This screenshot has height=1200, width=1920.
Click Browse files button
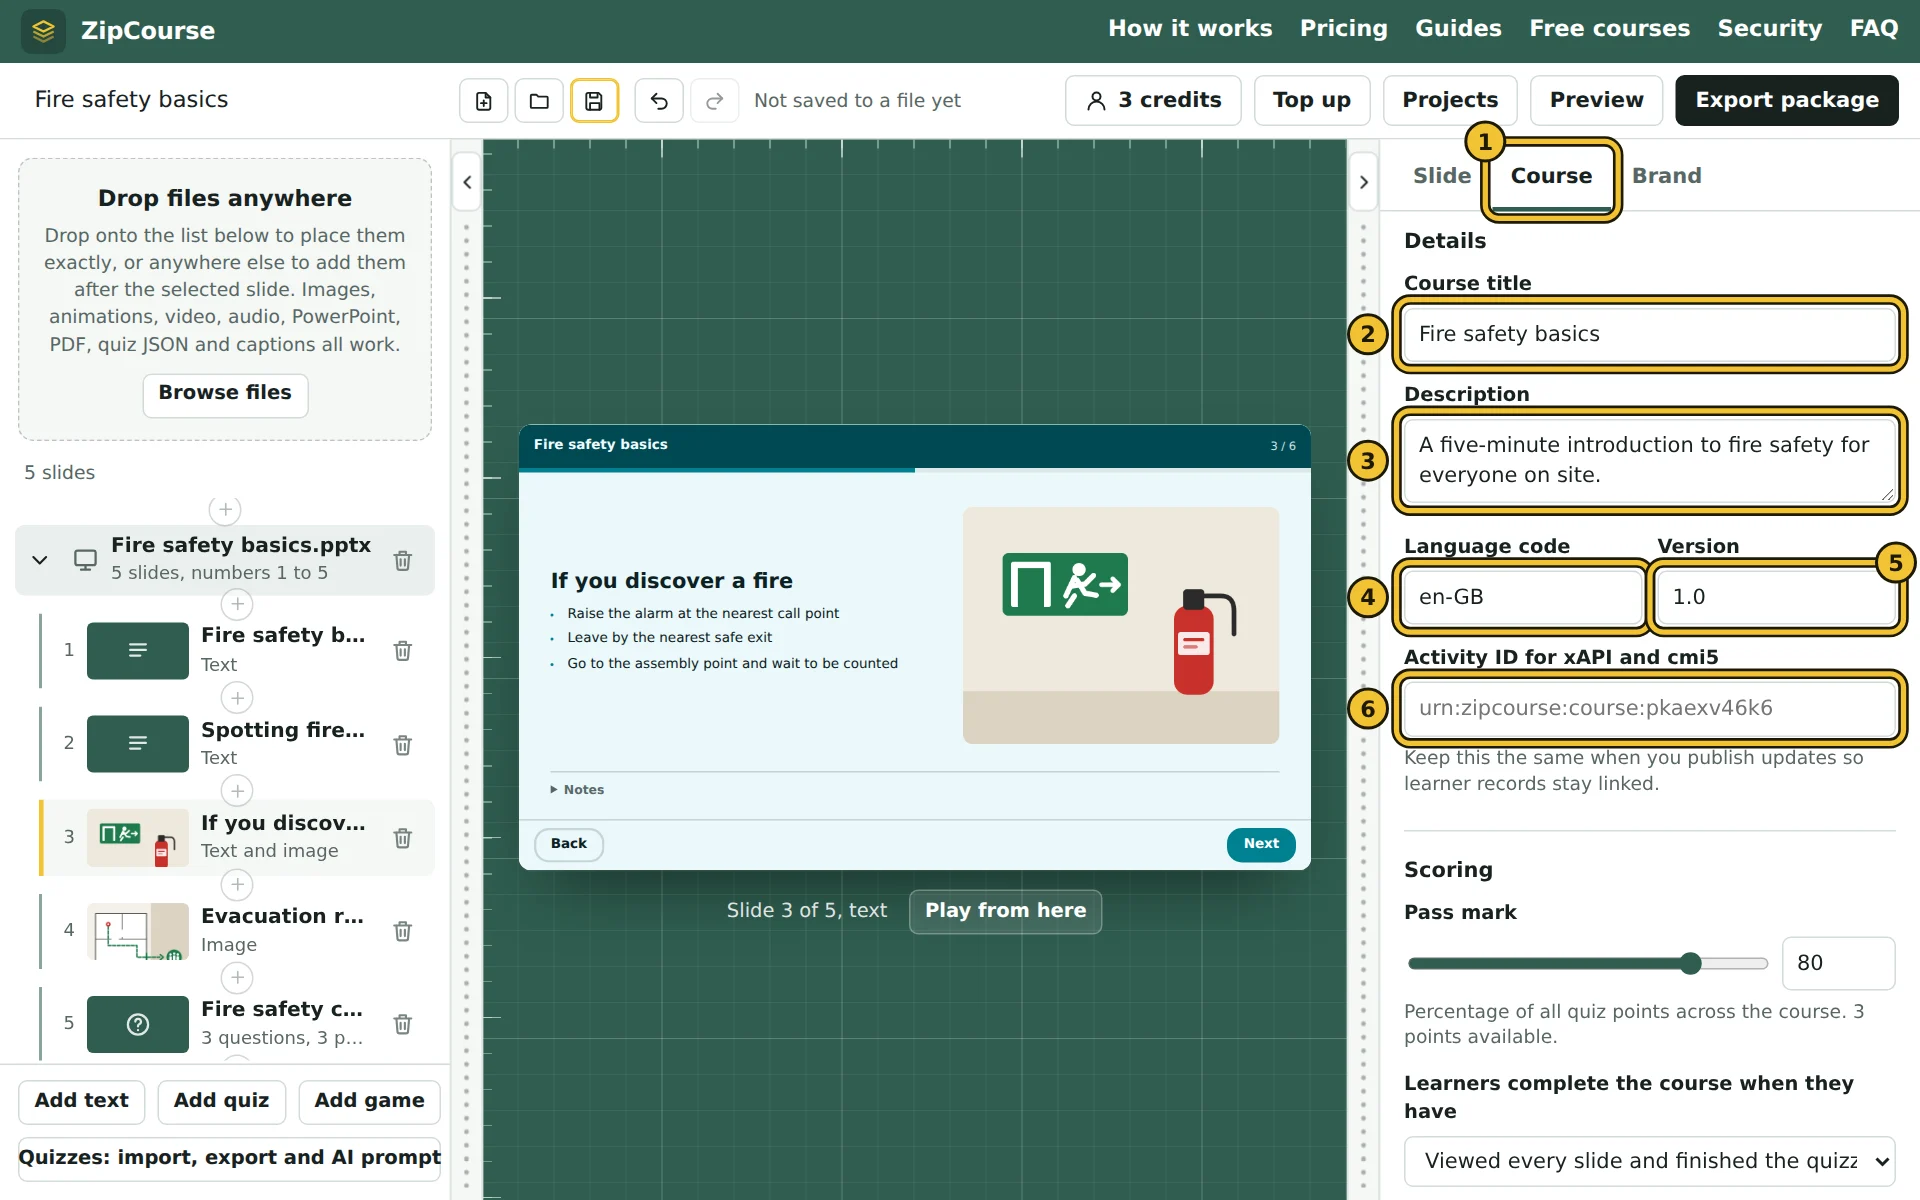point(225,394)
